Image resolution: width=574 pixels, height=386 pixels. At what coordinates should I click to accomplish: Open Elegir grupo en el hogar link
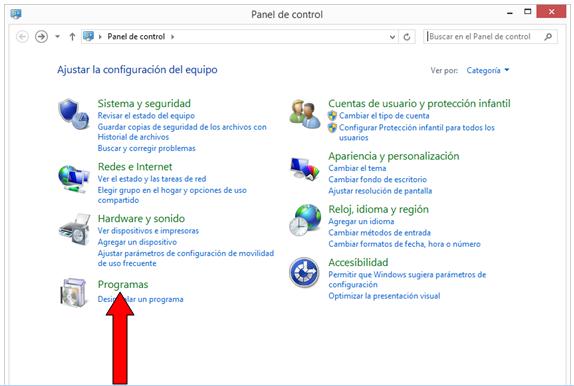172,195
